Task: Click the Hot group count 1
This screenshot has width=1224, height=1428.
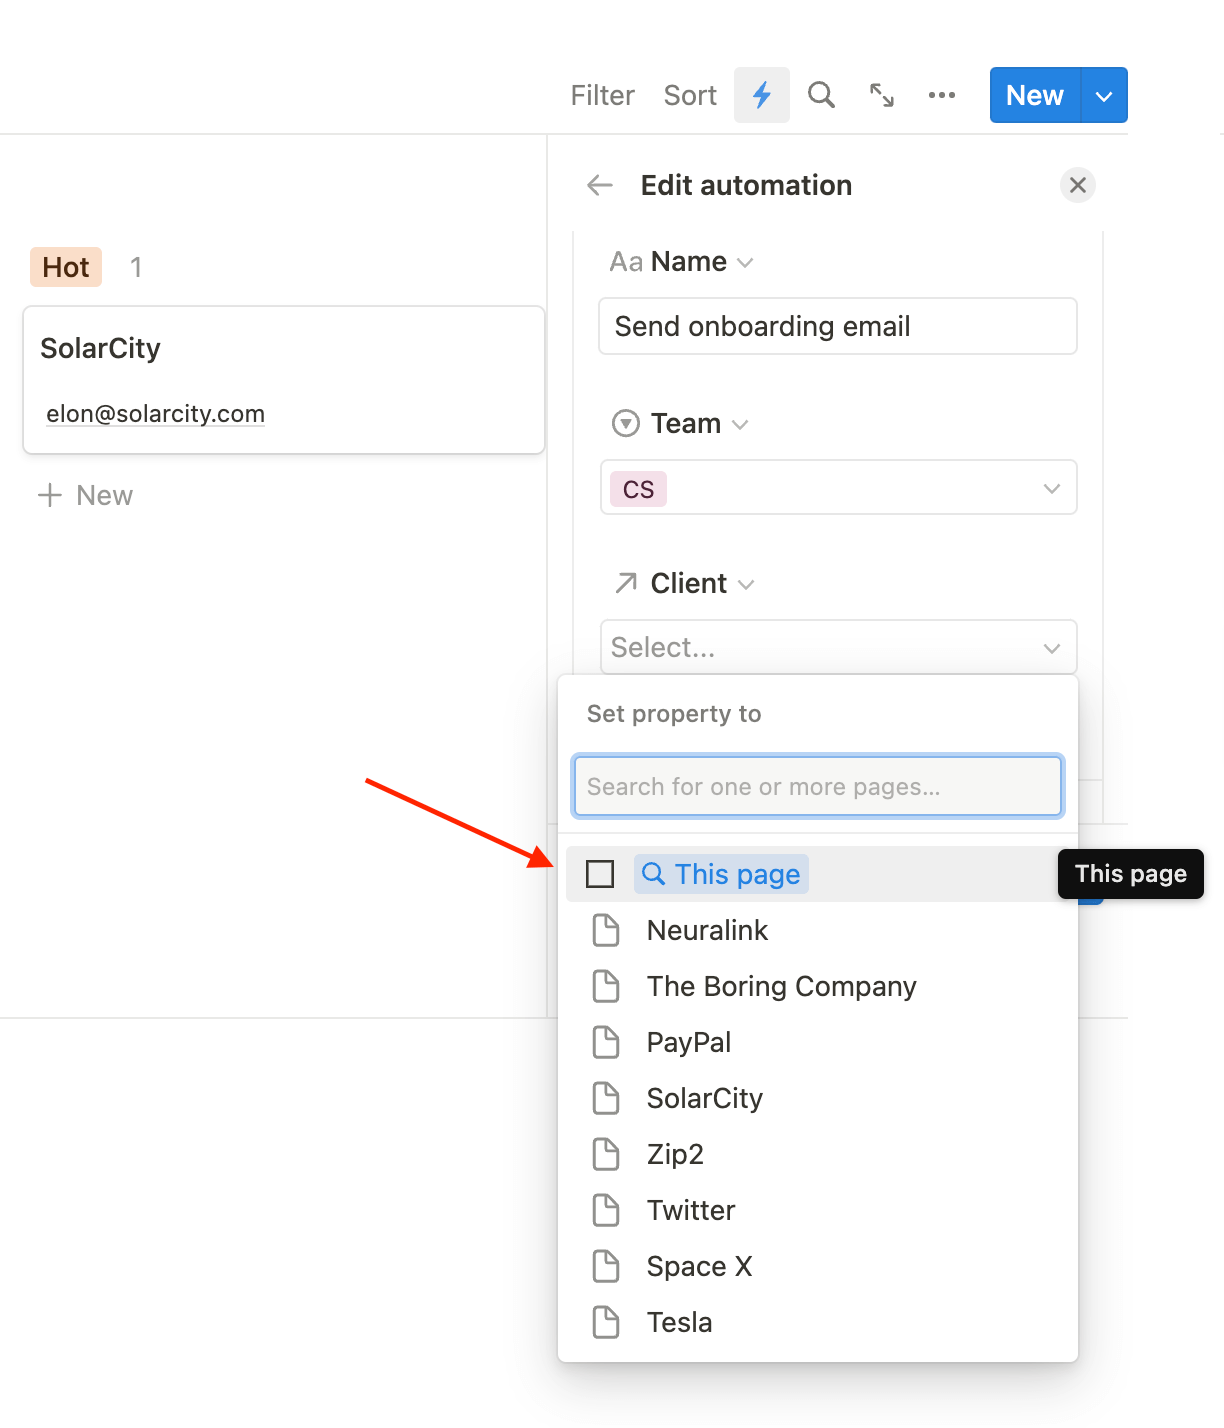Action: tap(136, 267)
